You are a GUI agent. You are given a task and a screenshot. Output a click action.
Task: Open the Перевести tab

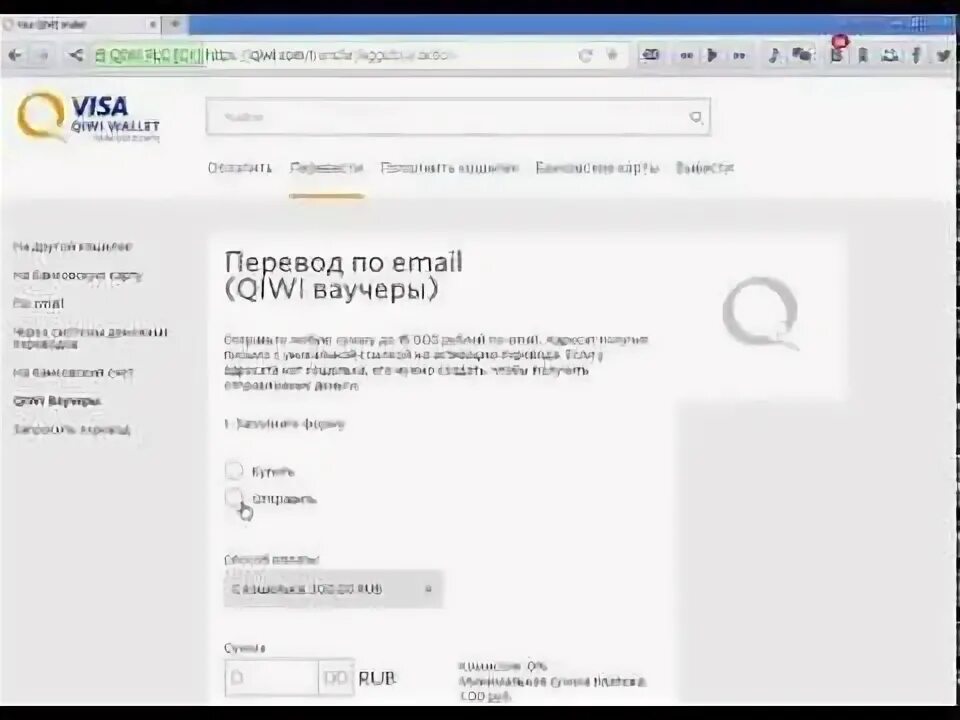326,168
